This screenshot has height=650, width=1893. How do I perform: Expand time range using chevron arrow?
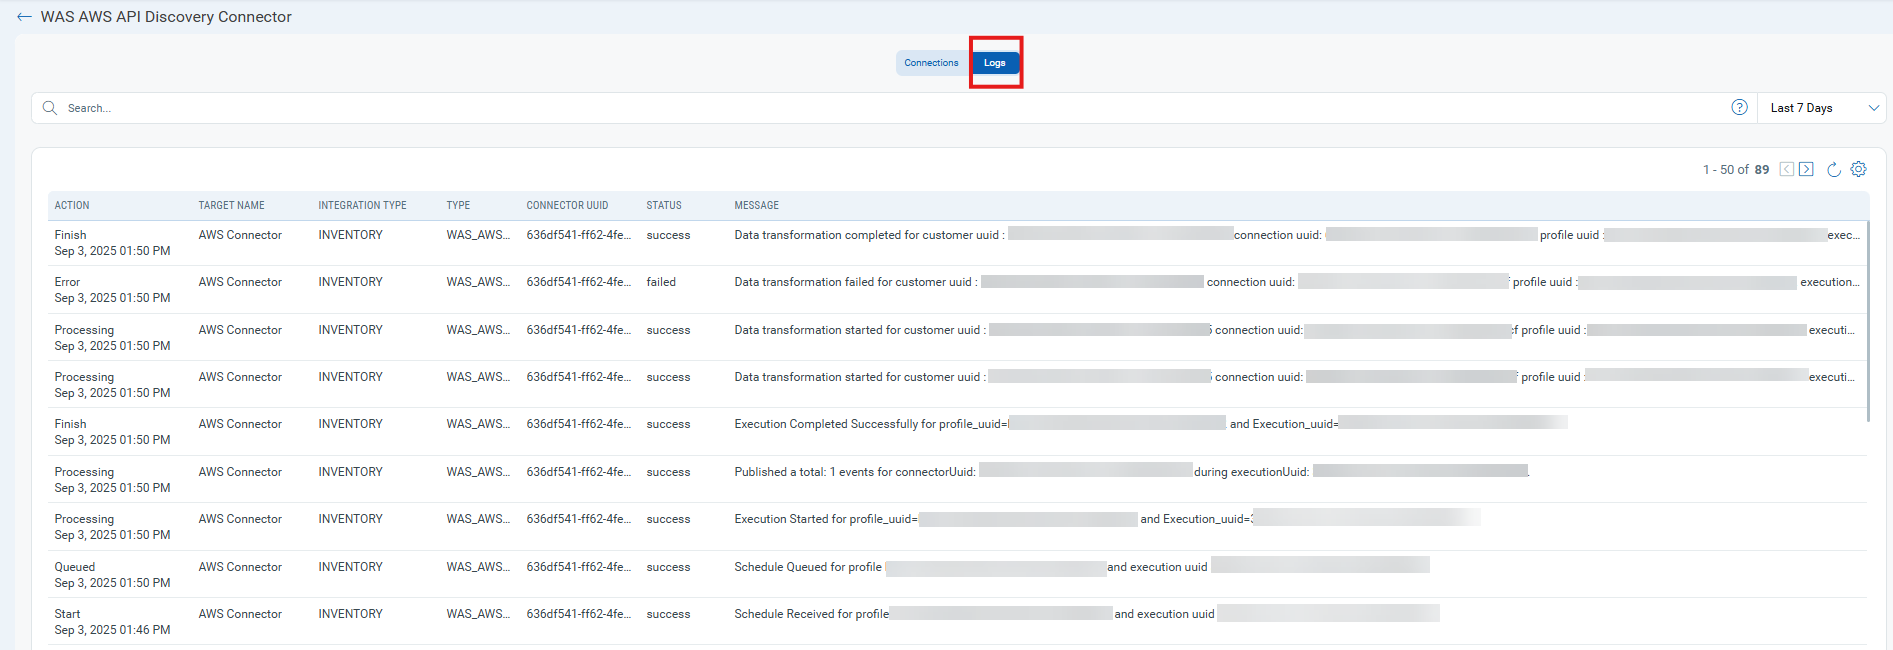[1873, 108]
